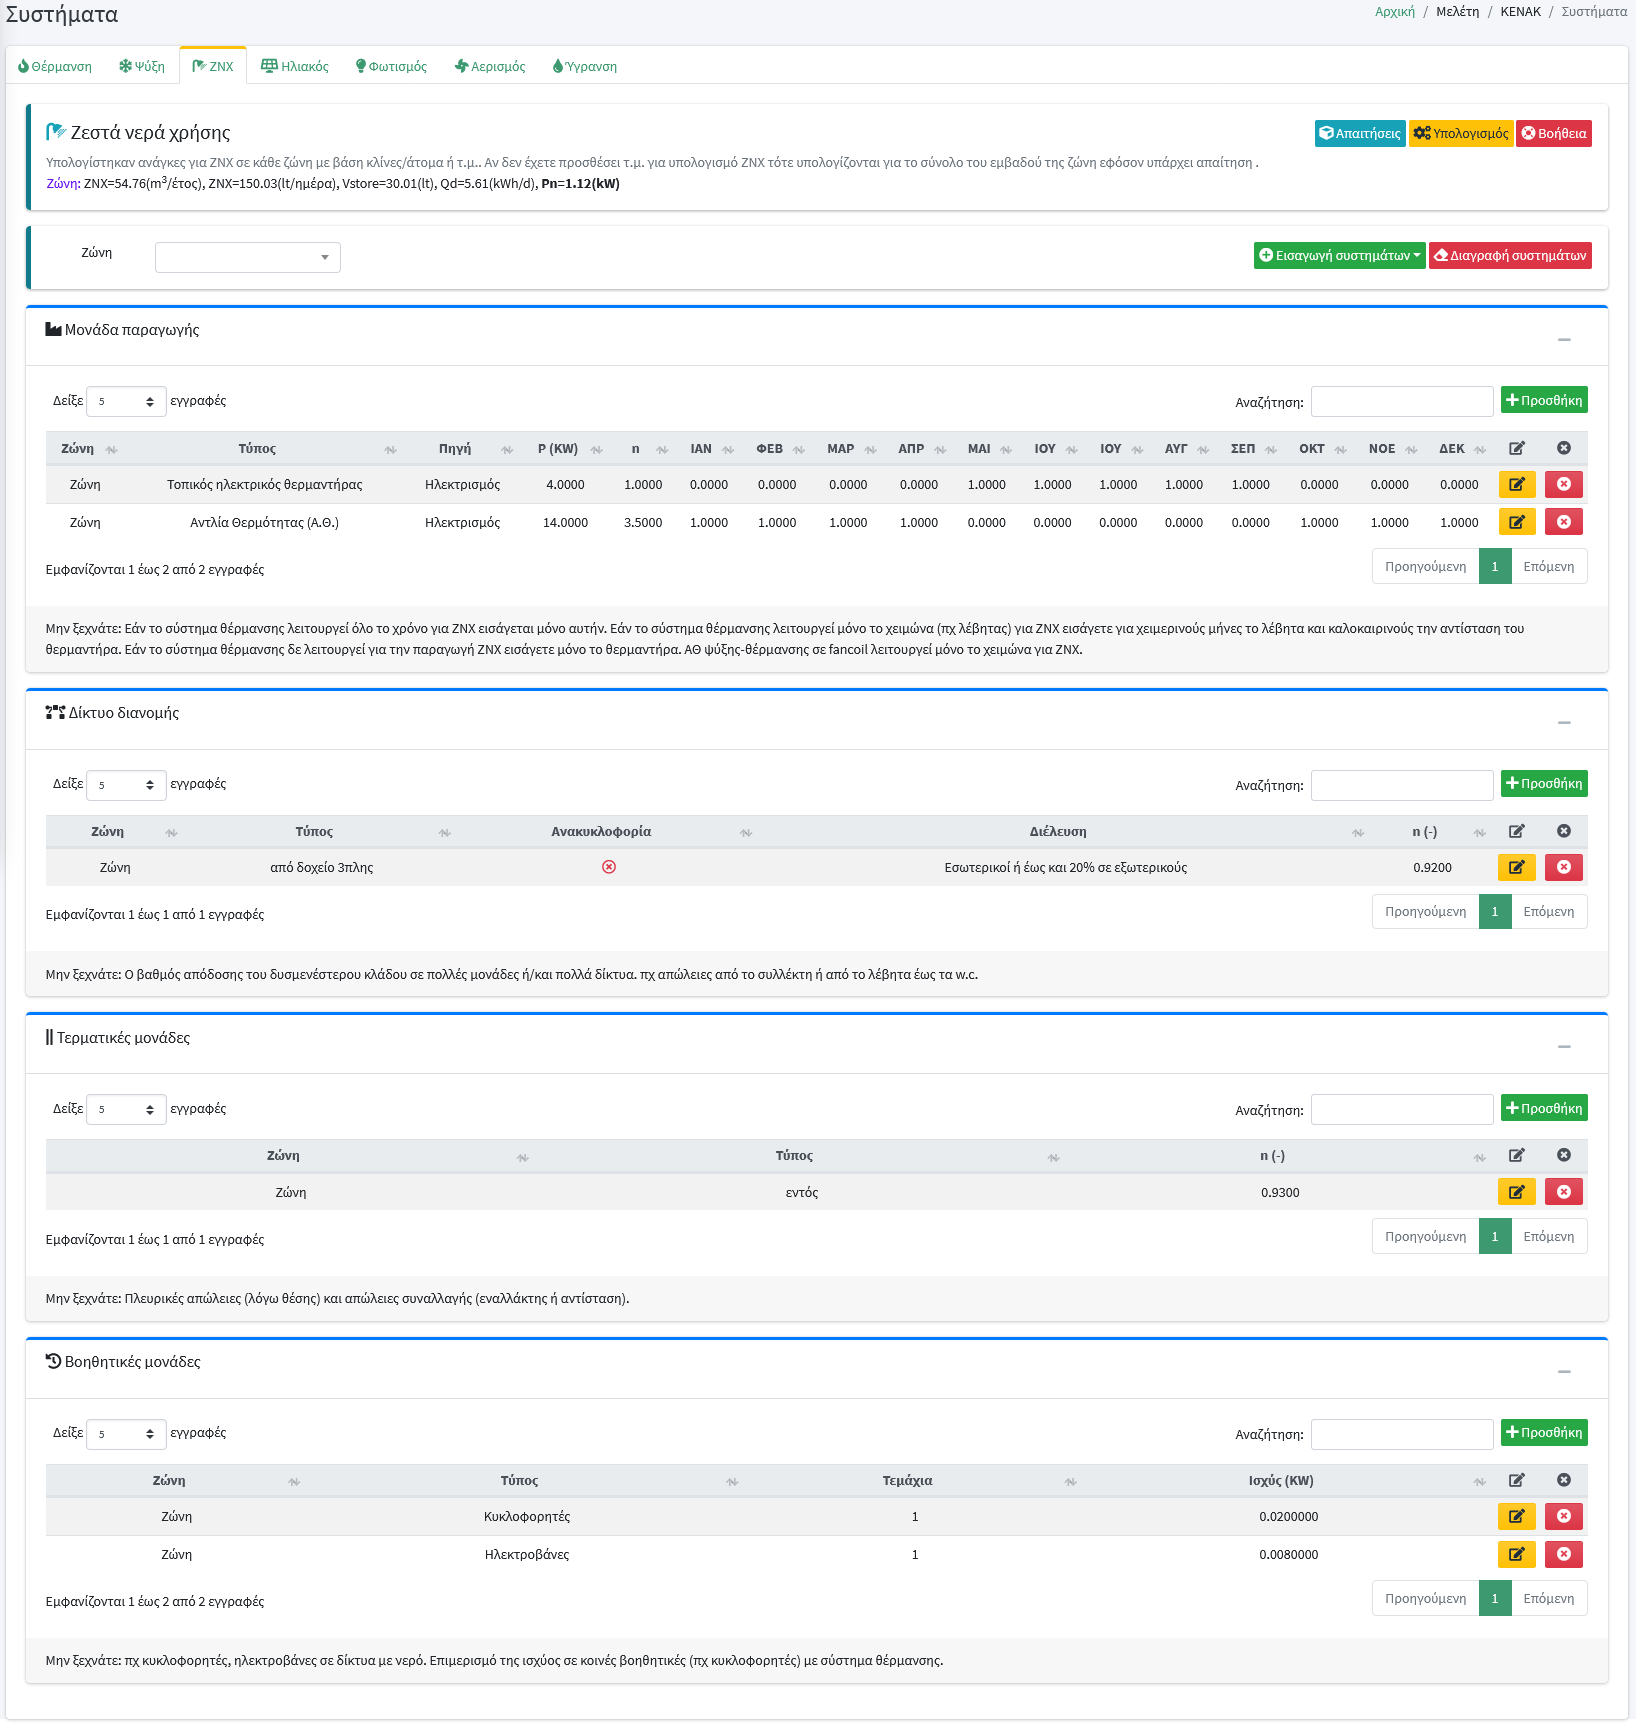Viewport: 1636px width, 1730px height.
Task: Edit the Κυκλοφορητές auxiliary unit row
Action: [x=1516, y=1516]
